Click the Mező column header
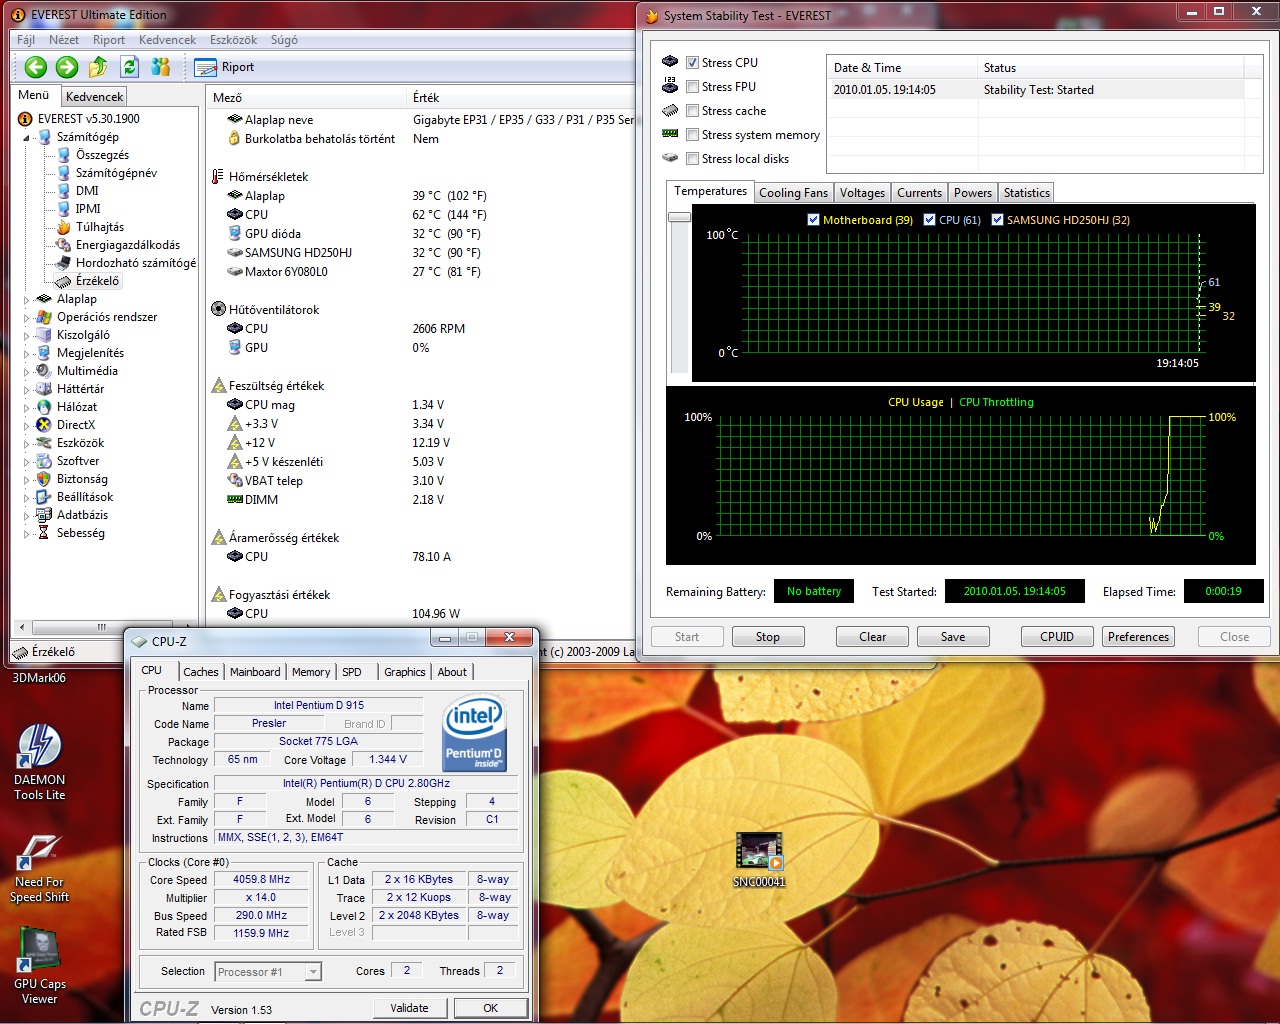Image resolution: width=1280 pixels, height=1024 pixels. [306, 98]
